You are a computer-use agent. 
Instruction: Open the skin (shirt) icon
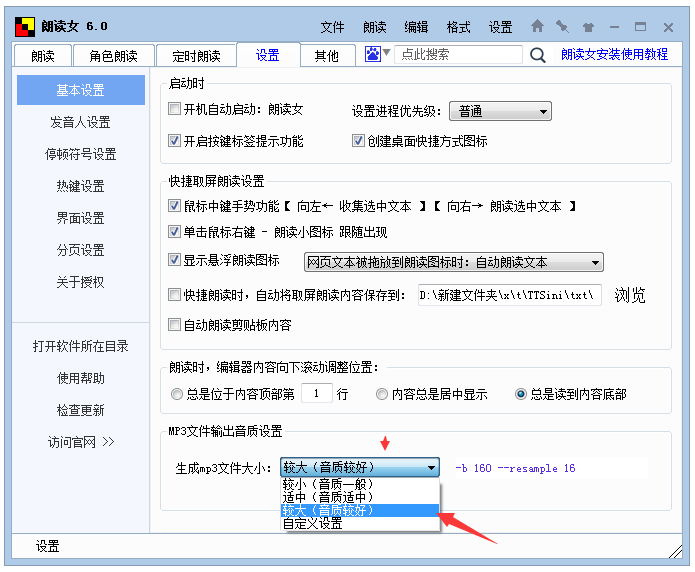pyautogui.click(x=588, y=27)
